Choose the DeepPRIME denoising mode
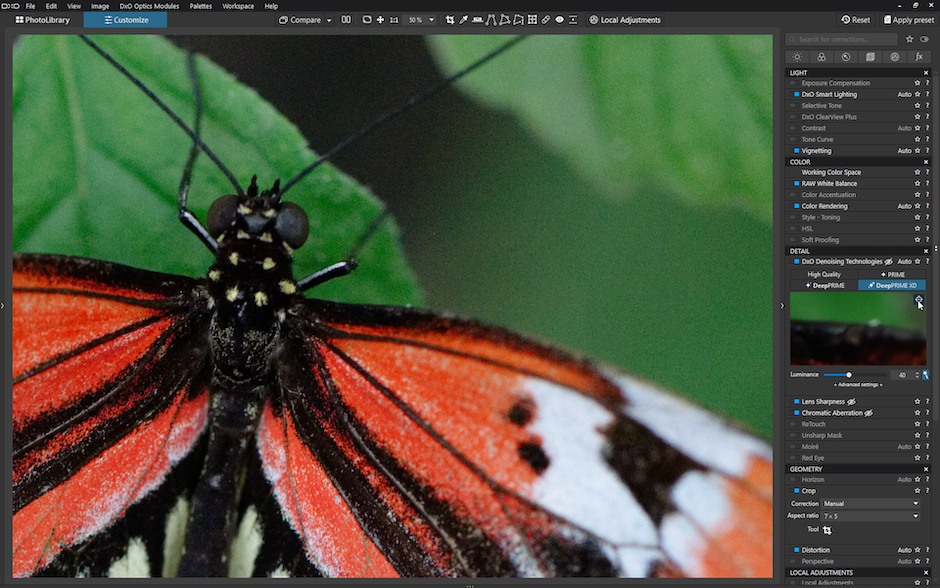The width and height of the screenshot is (940, 588). 824,285
